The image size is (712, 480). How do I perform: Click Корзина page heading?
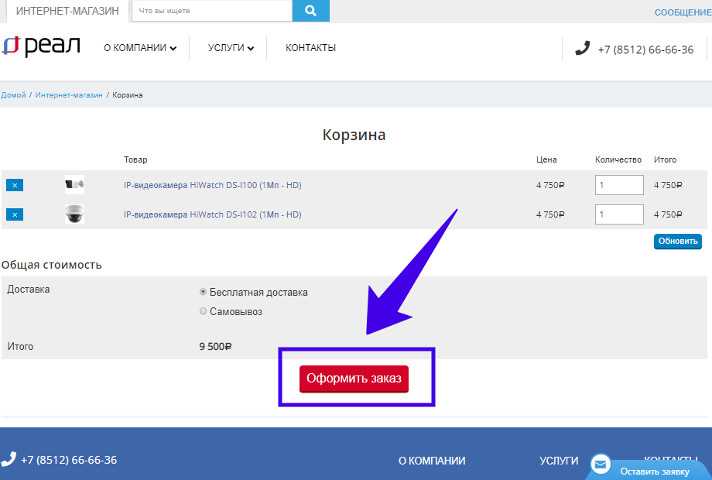[354, 135]
